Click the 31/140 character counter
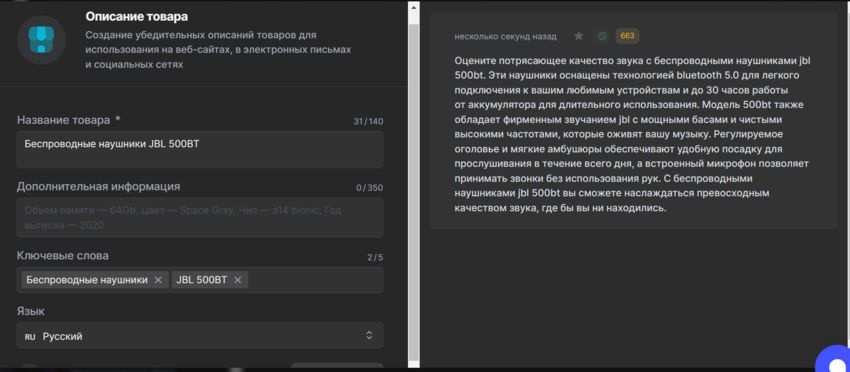 click(368, 121)
